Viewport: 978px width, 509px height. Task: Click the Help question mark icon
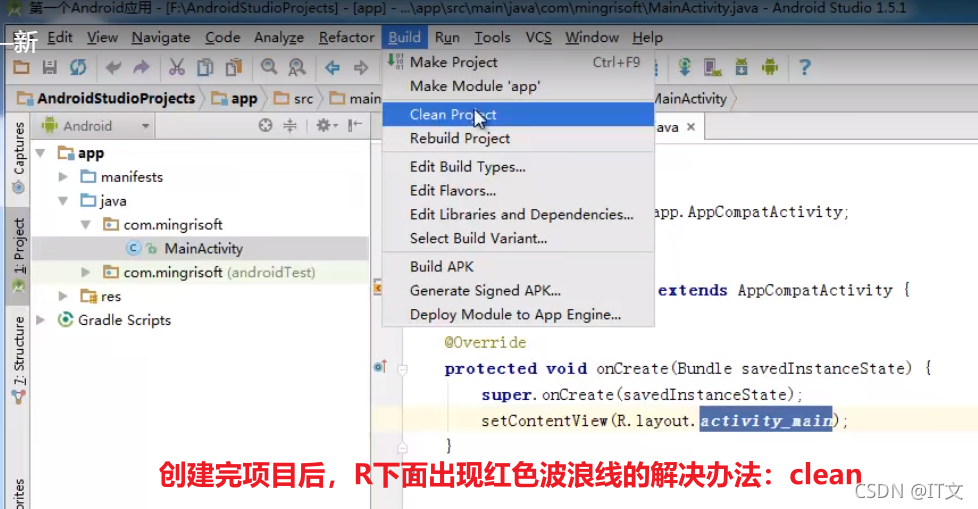(x=805, y=67)
